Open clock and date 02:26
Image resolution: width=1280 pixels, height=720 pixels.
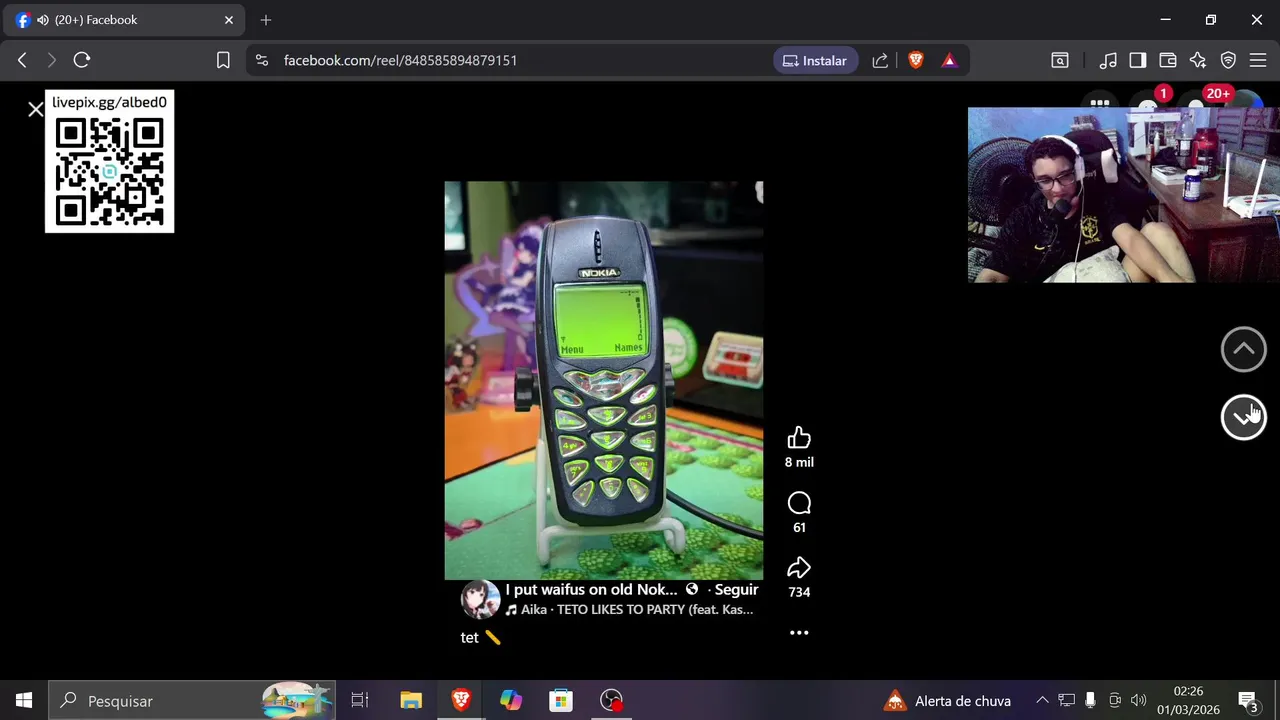click(1188, 701)
